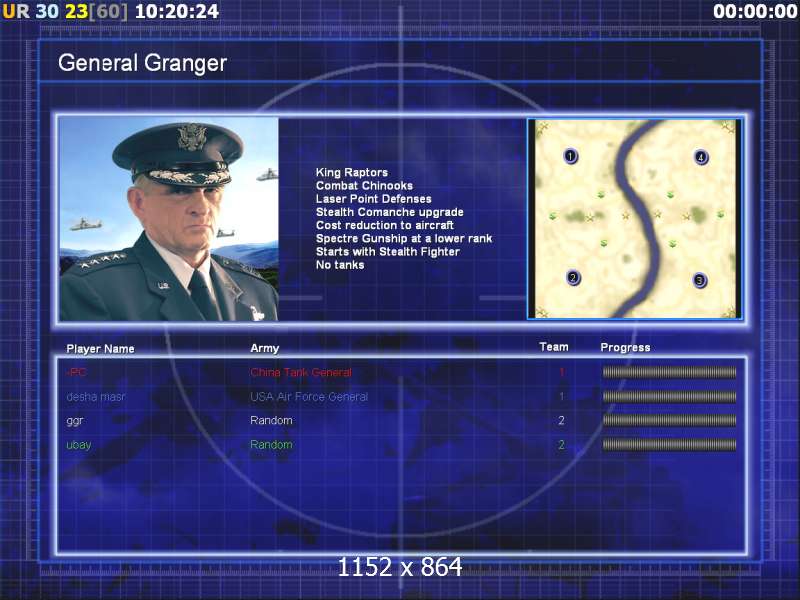The image size is (800, 600).
Task: Click the team number in desha masr's row
Action: 562,396
